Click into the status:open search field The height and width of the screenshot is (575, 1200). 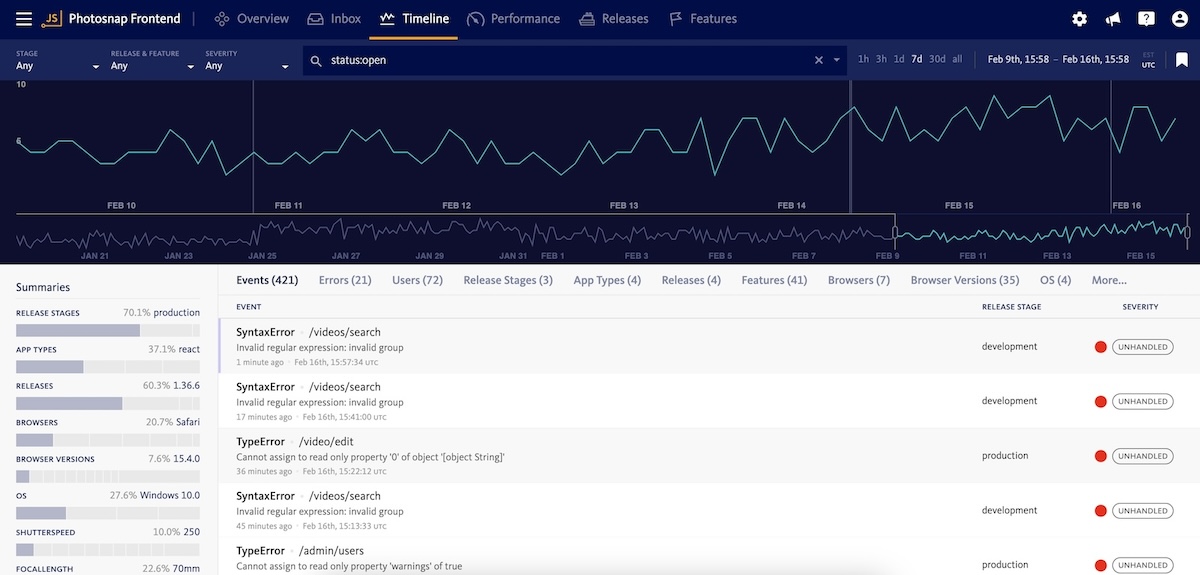560,60
